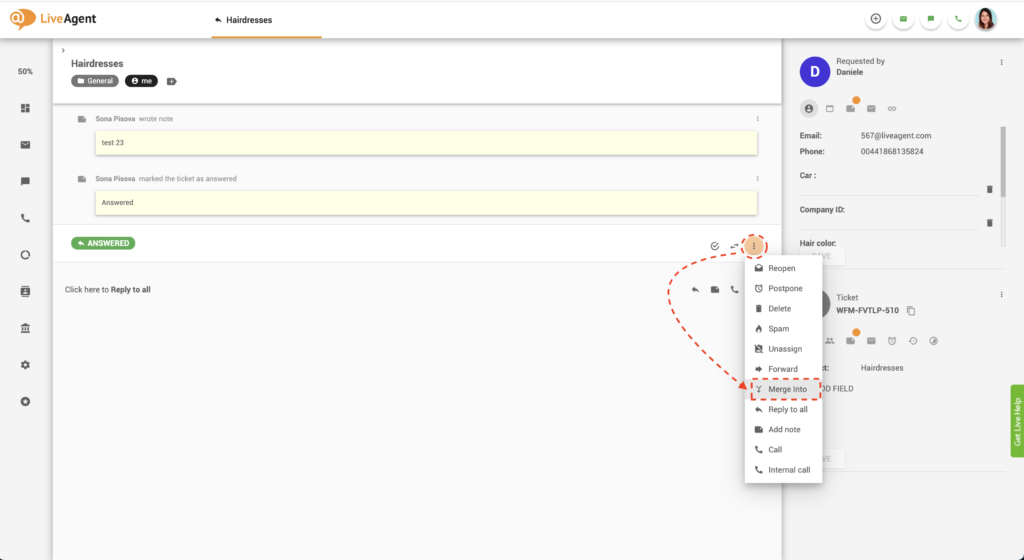The width and height of the screenshot is (1024, 560).
Task: Open Chats from the left sidebar
Action: [25, 181]
